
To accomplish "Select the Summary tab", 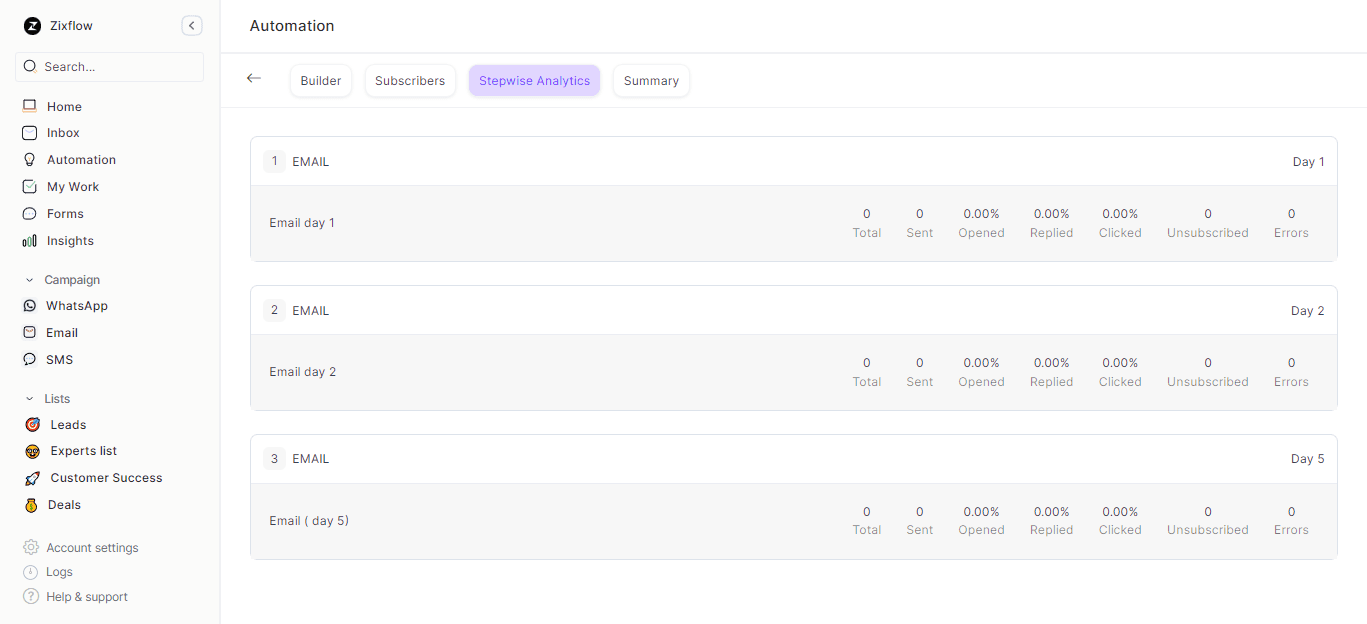I will pyautogui.click(x=651, y=81).
